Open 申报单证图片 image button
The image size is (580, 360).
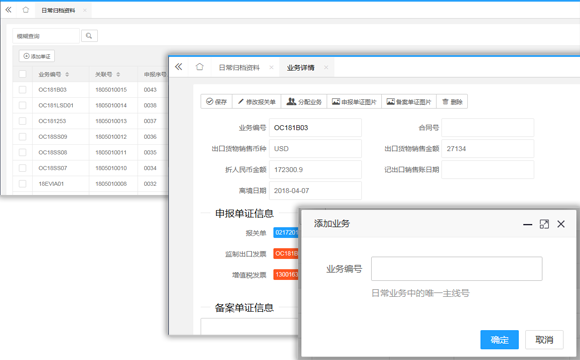354,102
